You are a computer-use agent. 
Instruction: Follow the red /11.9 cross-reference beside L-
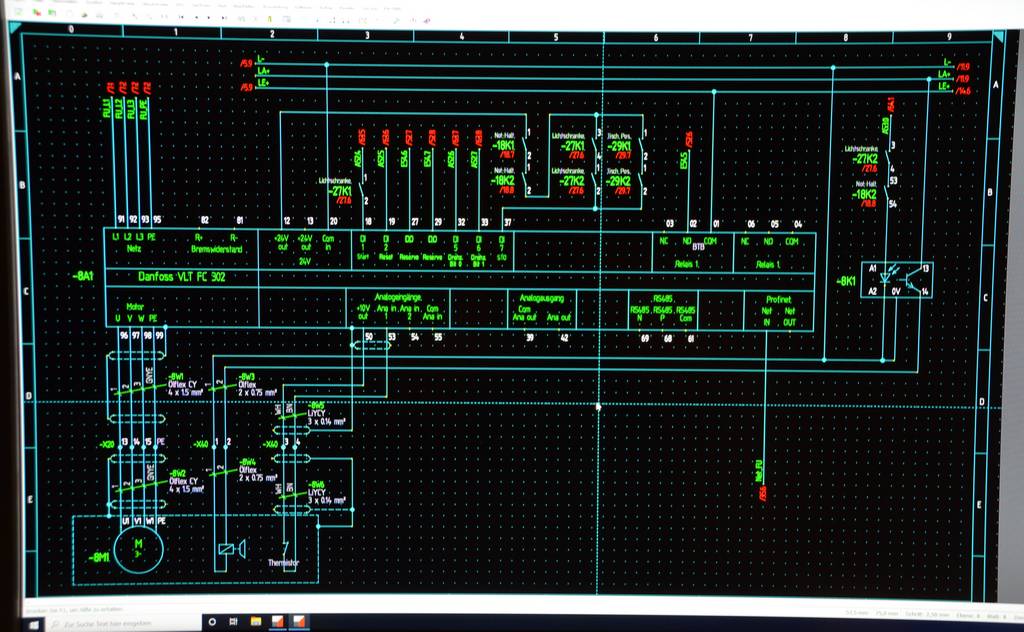click(x=964, y=65)
